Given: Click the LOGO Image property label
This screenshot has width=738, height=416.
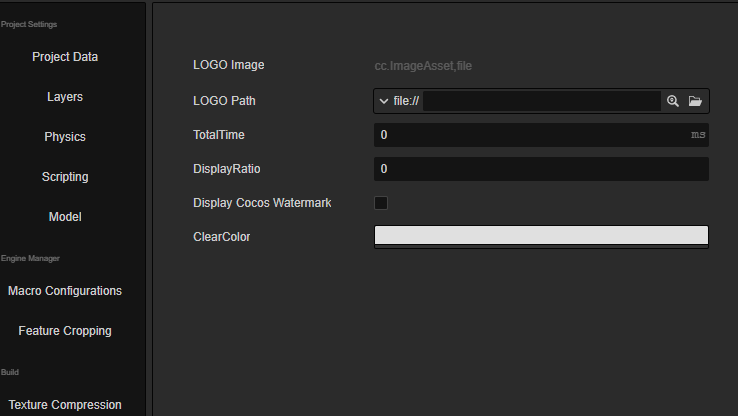Looking at the screenshot, I should 228,65.
